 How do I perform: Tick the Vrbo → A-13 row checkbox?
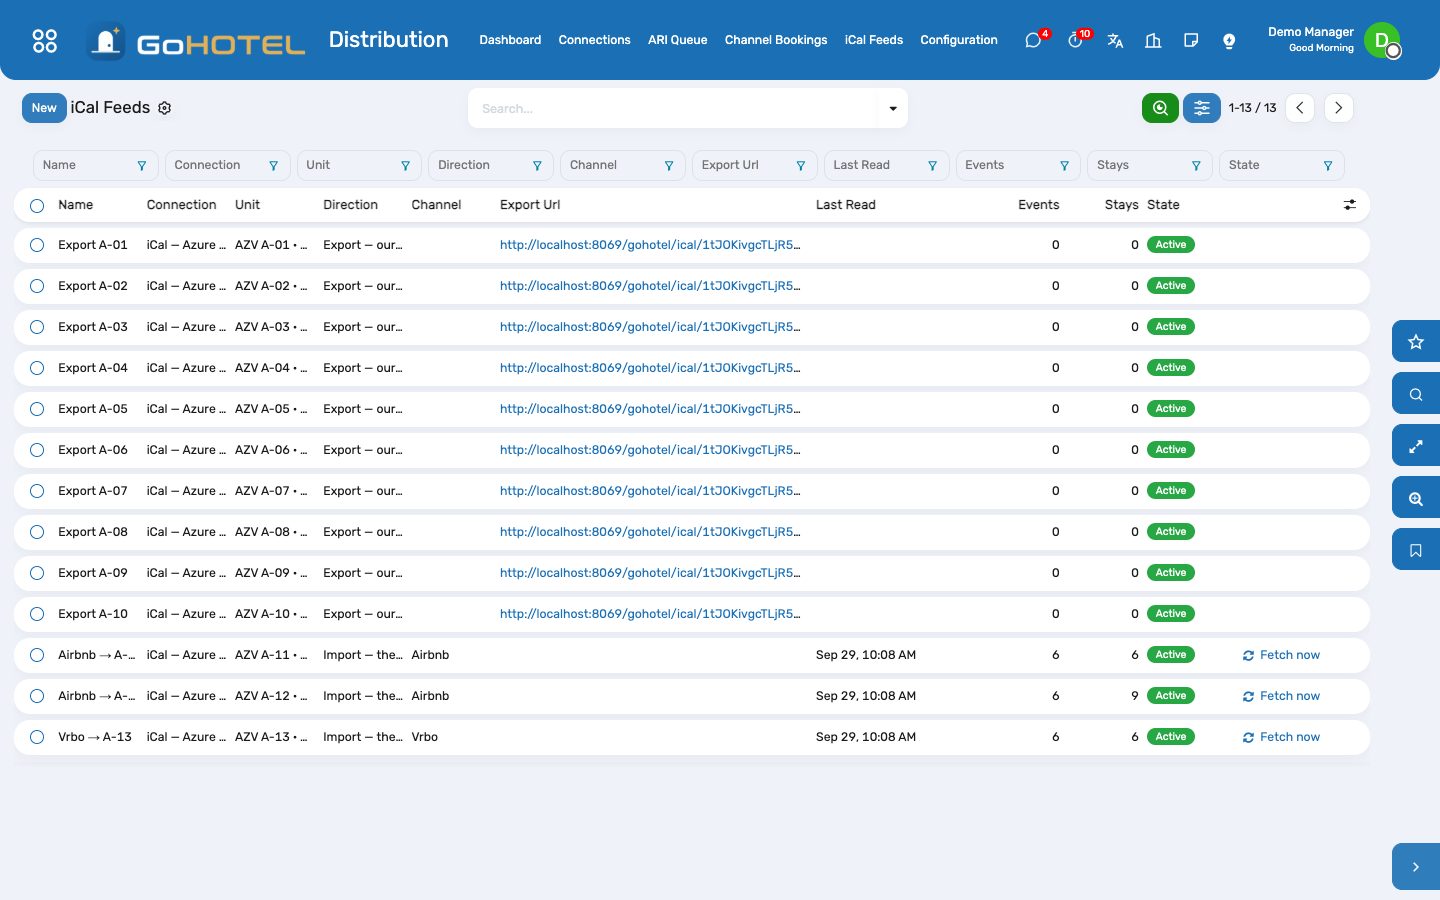[37, 737]
